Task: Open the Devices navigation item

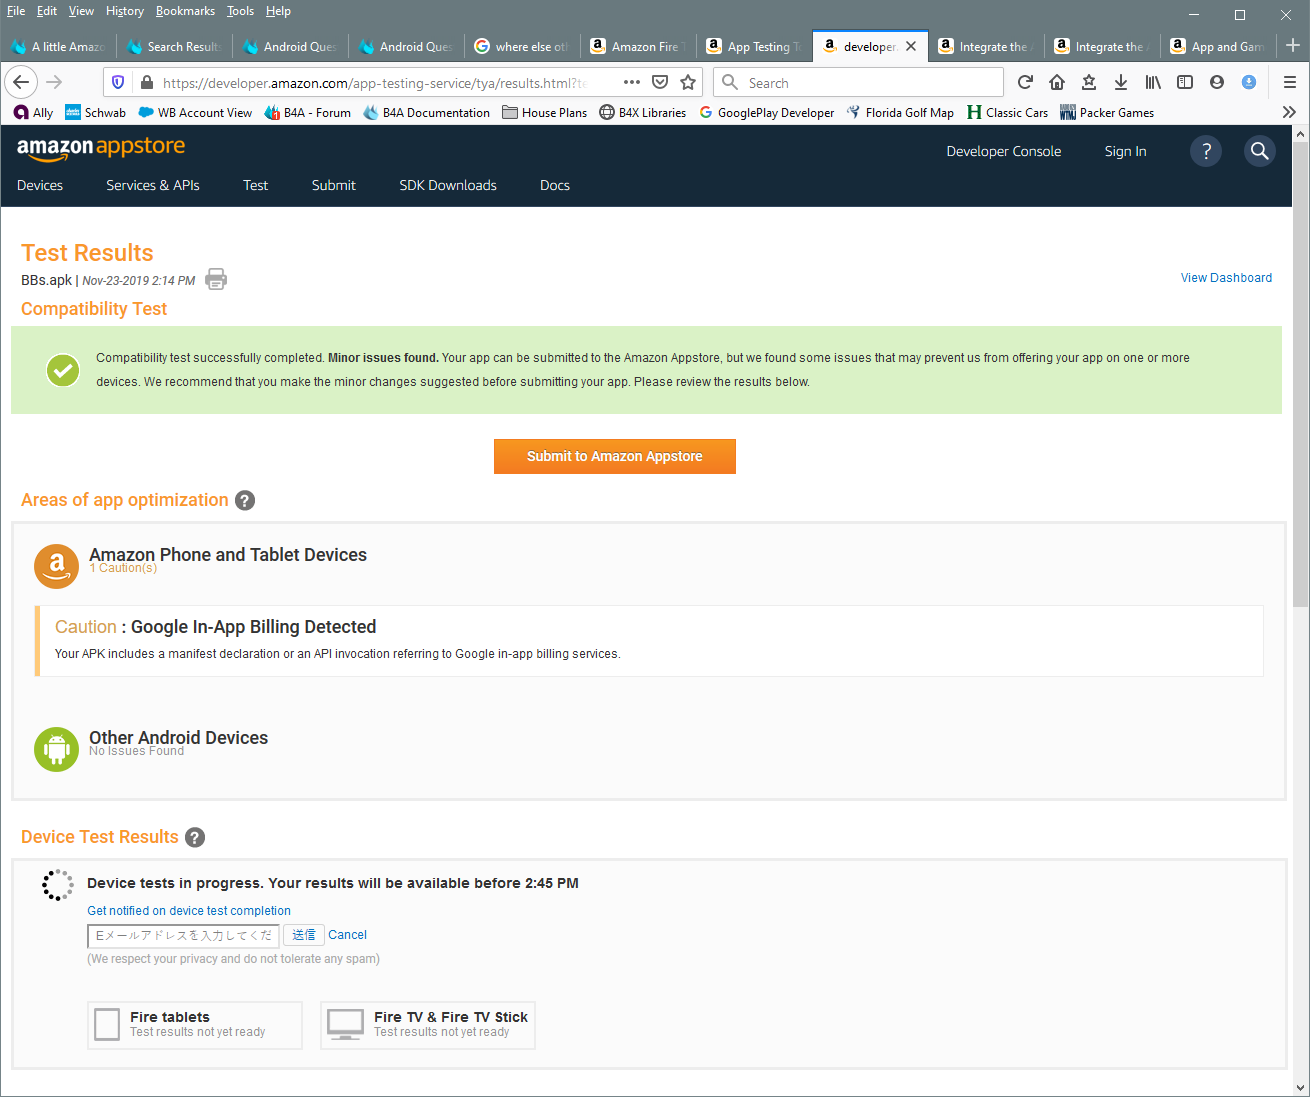Action: 40,185
